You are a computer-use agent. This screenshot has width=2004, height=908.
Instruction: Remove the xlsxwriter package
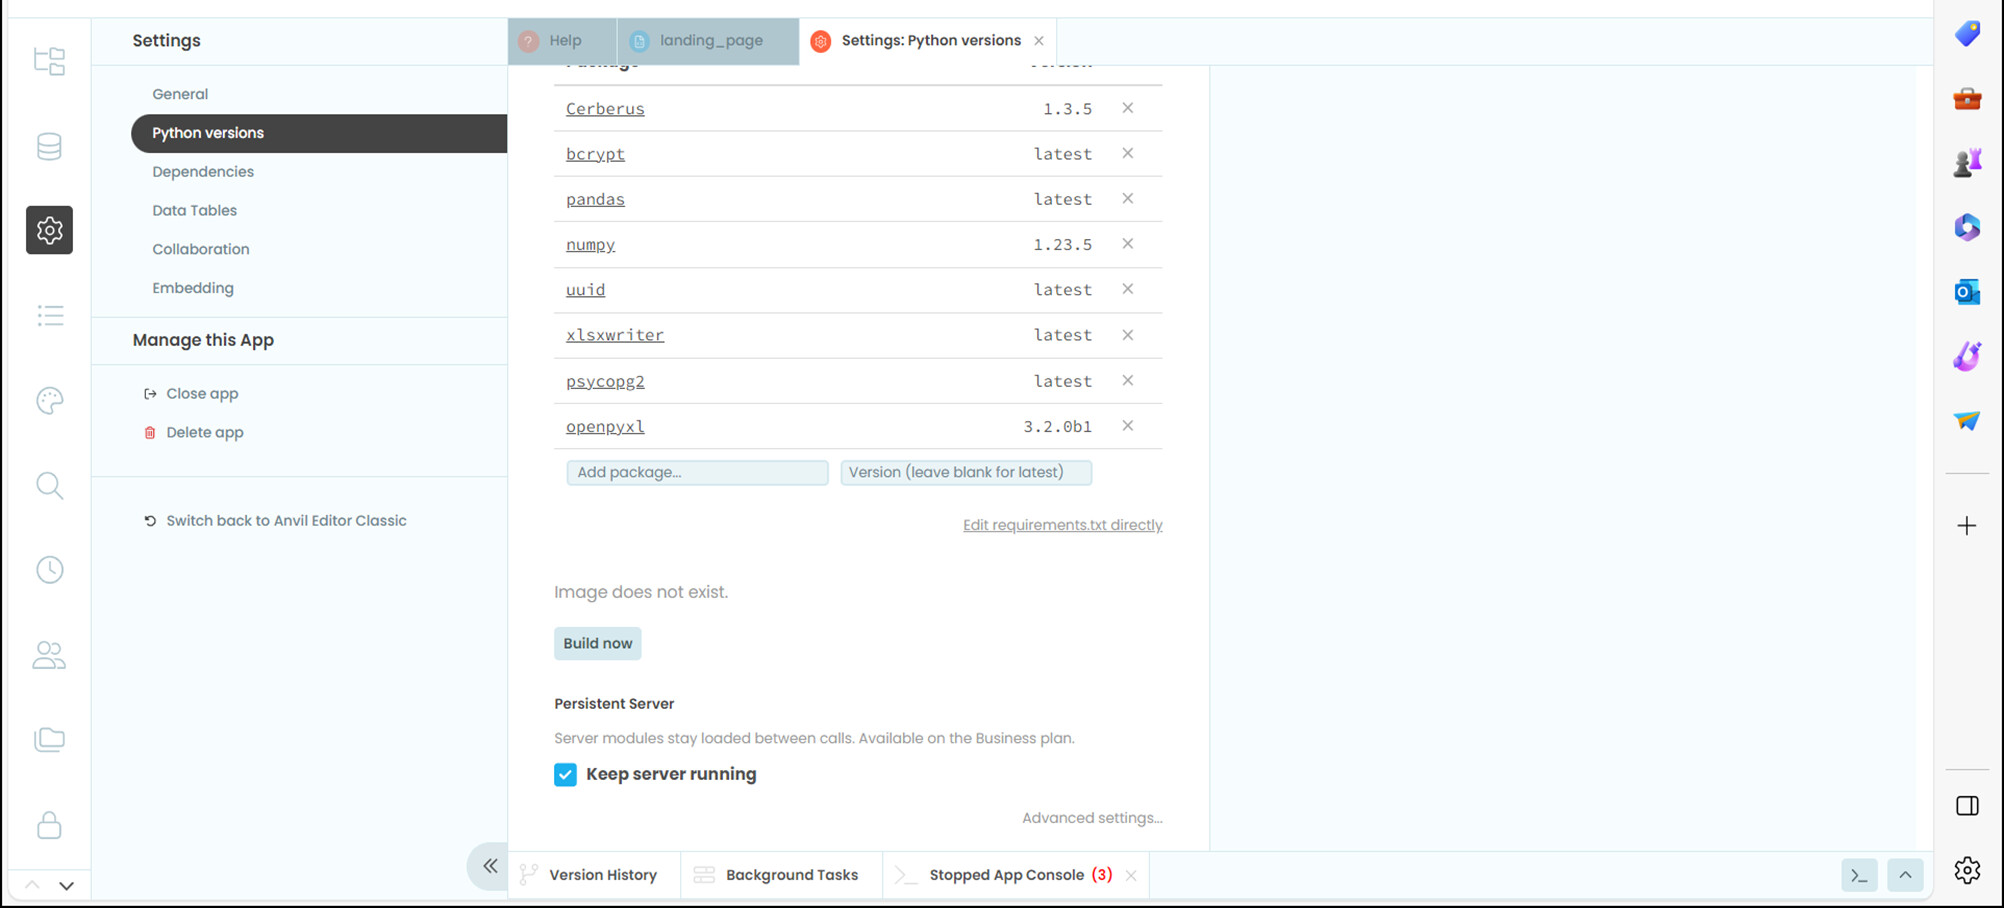pyautogui.click(x=1127, y=335)
